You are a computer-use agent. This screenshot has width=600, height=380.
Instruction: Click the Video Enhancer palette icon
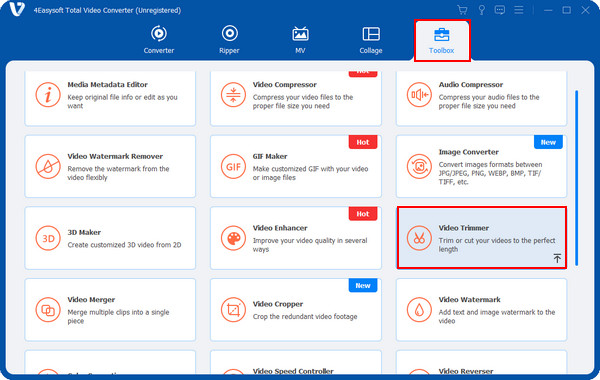click(233, 238)
